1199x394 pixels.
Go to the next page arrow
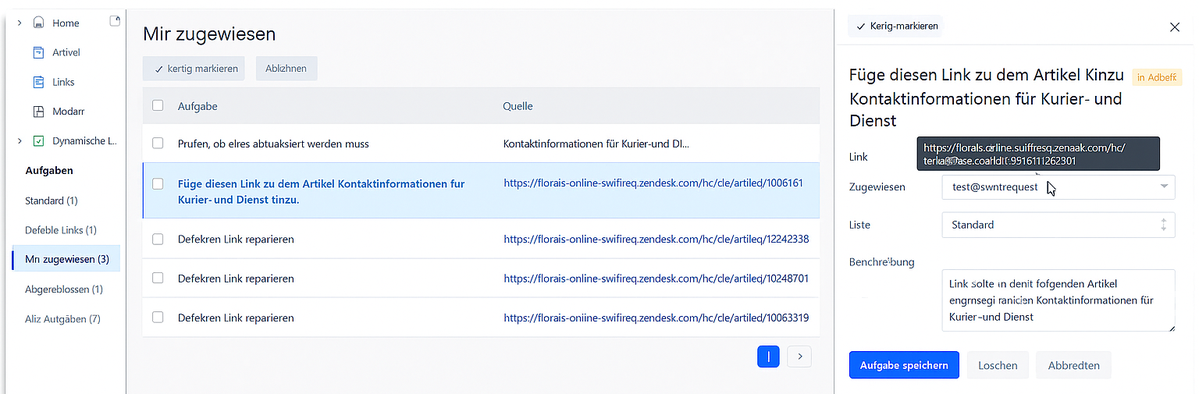(799, 356)
